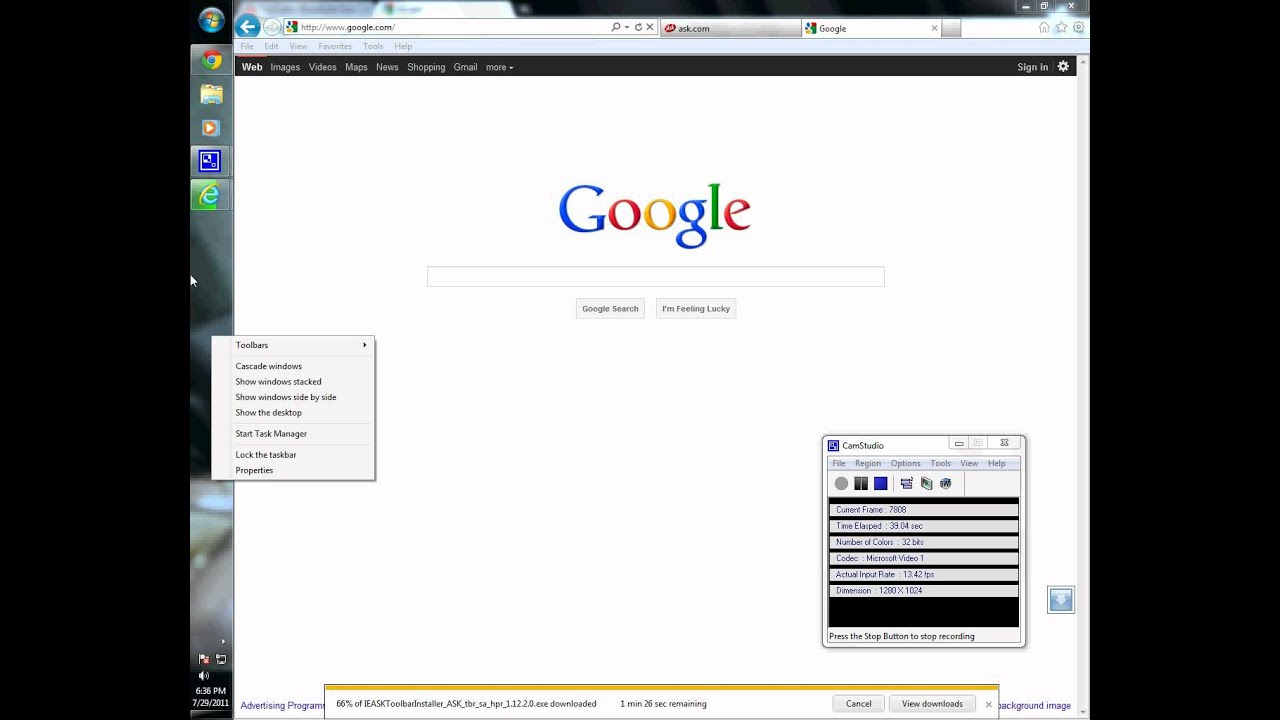Viewport: 1280px width, 720px height.
Task: Choose Show the desktop
Action: [x=294, y=412]
